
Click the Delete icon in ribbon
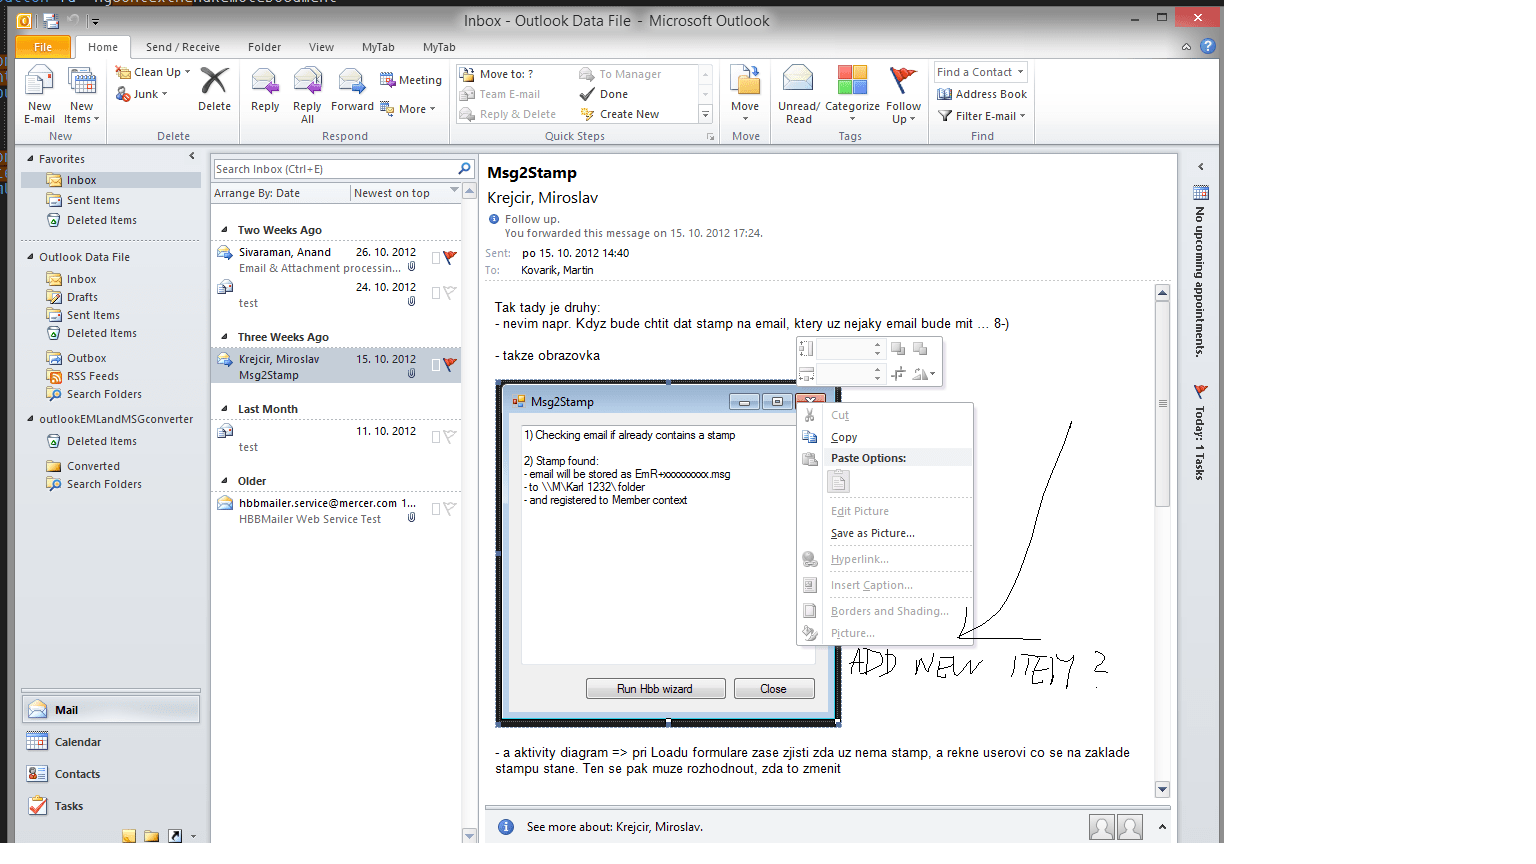coord(214,82)
